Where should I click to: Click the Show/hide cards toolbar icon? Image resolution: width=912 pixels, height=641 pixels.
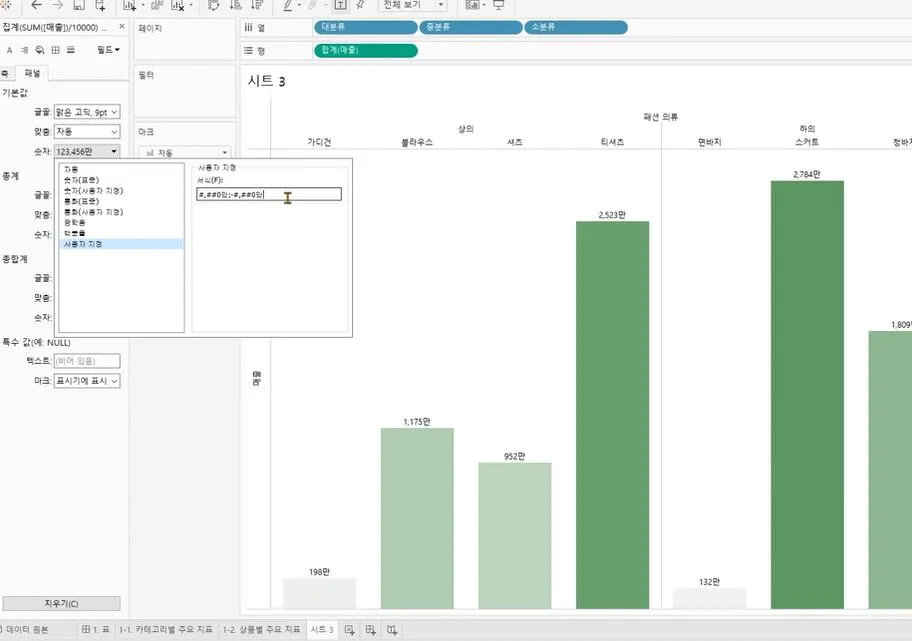pyautogui.click(x=472, y=5)
